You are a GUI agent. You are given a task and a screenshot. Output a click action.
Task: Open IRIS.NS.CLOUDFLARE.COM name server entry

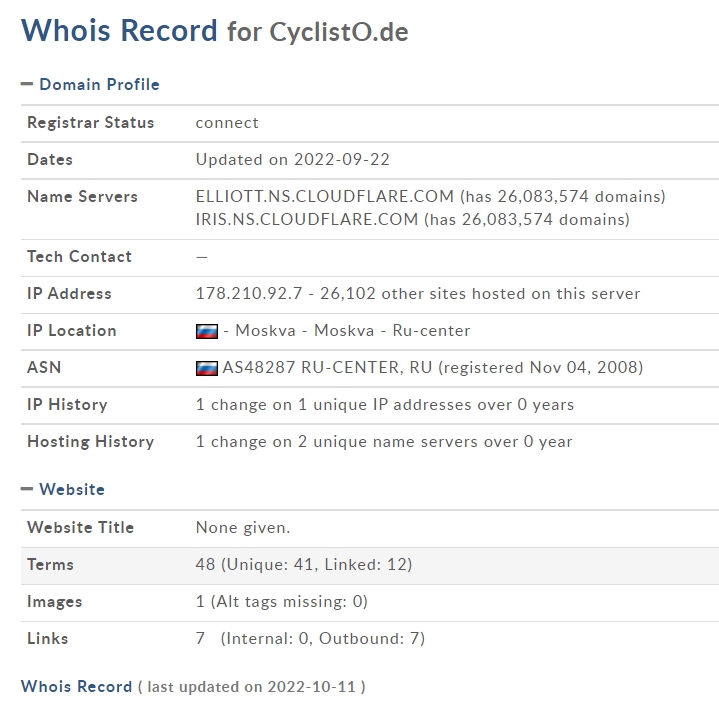307,219
